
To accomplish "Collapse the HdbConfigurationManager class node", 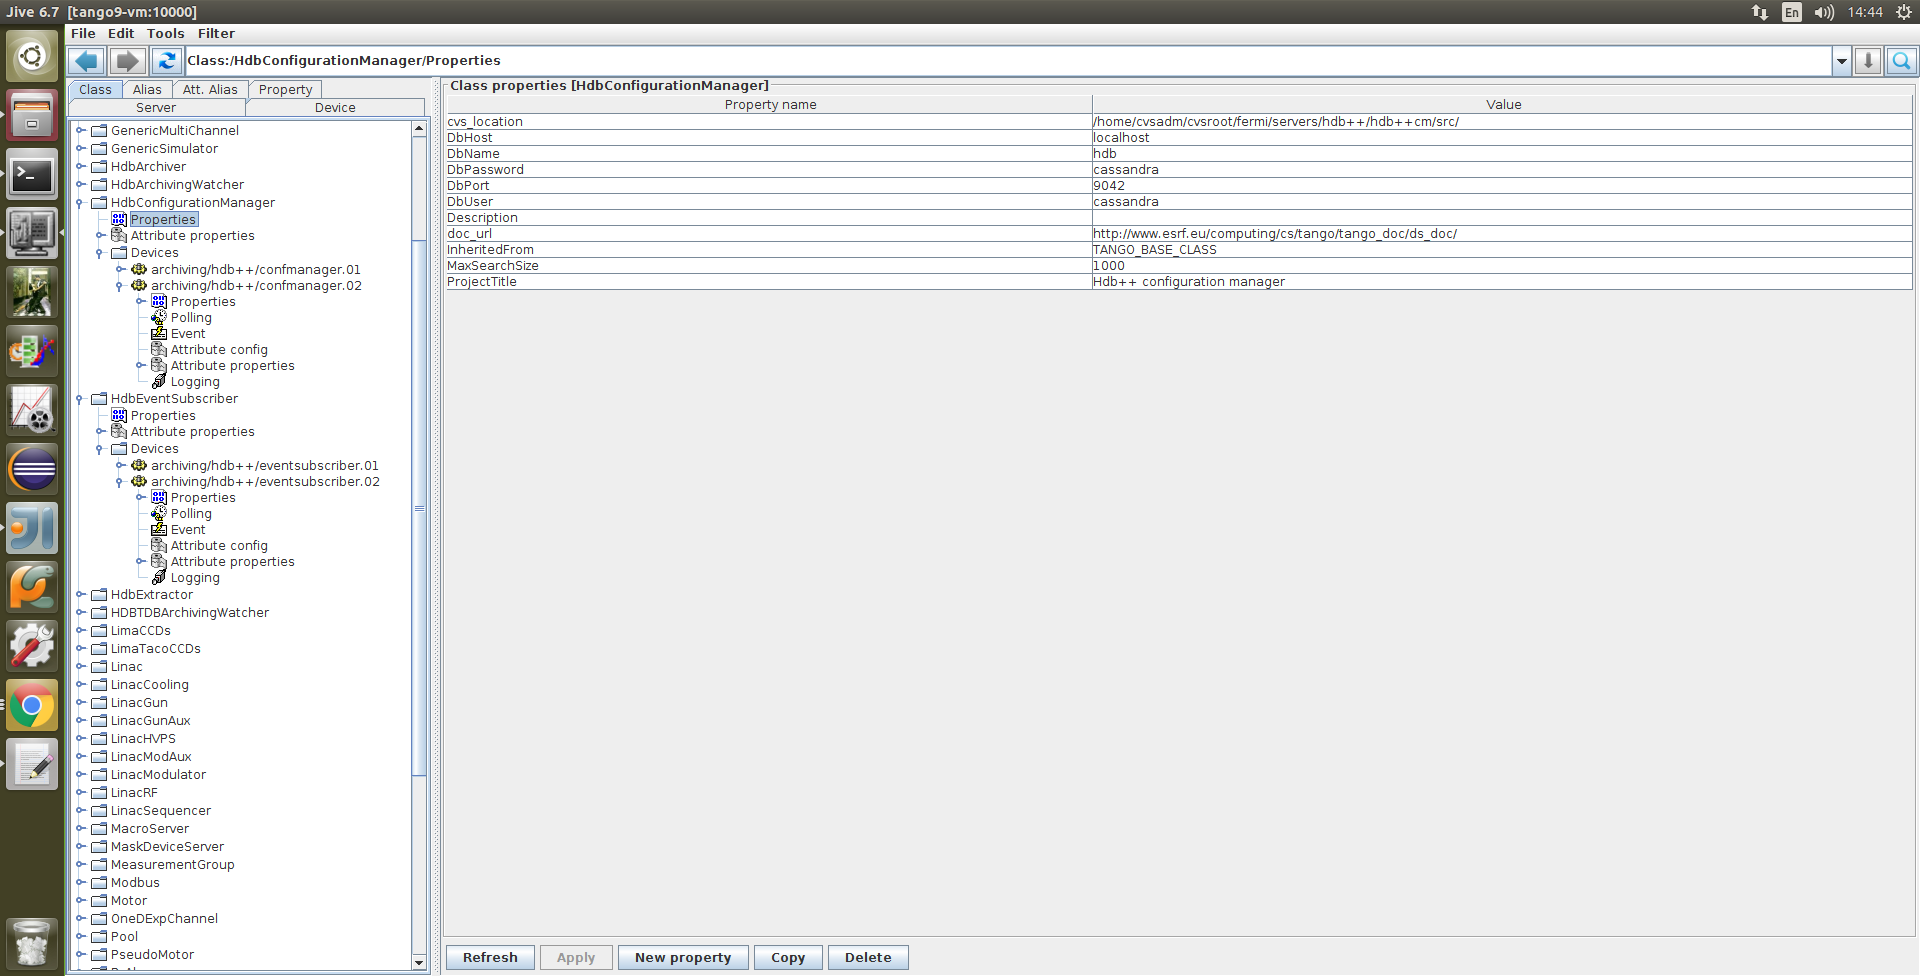I will click(x=80, y=202).
